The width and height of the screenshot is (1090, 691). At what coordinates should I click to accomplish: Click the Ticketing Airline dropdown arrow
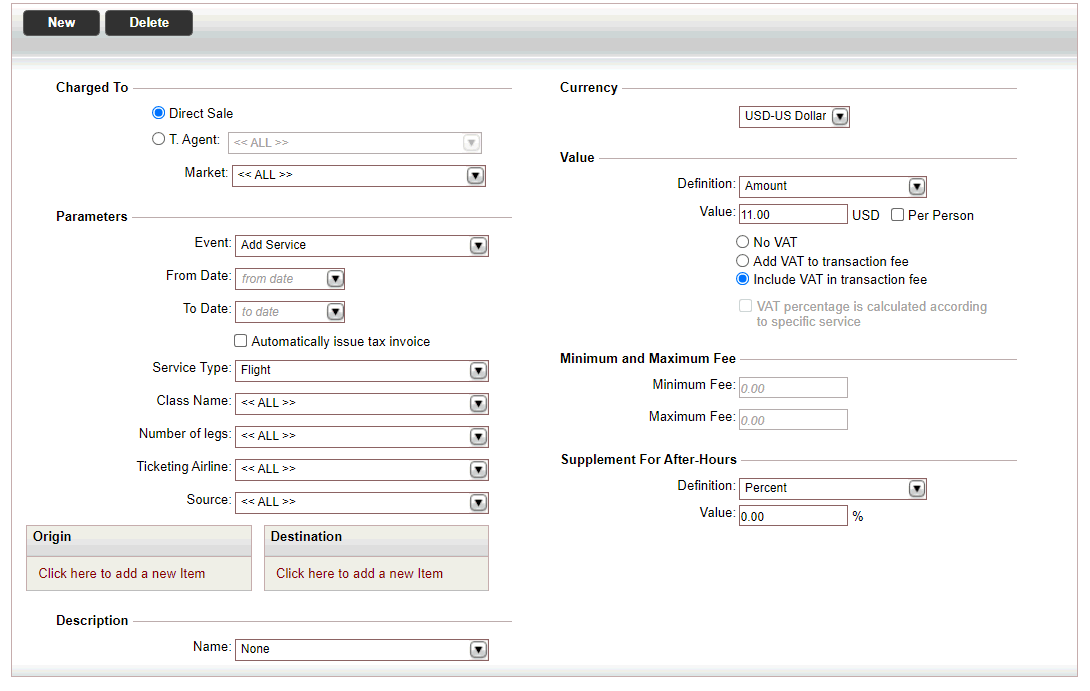478,470
